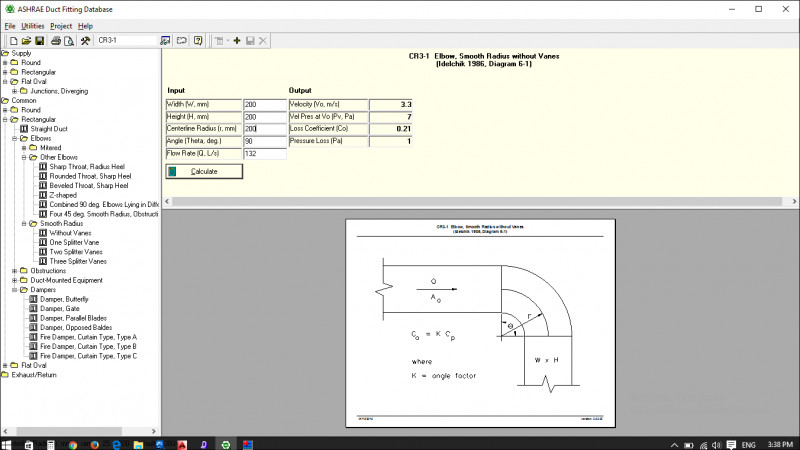This screenshot has height=450, width=800.
Task: Expand the Mitered folder
Action: [24, 148]
